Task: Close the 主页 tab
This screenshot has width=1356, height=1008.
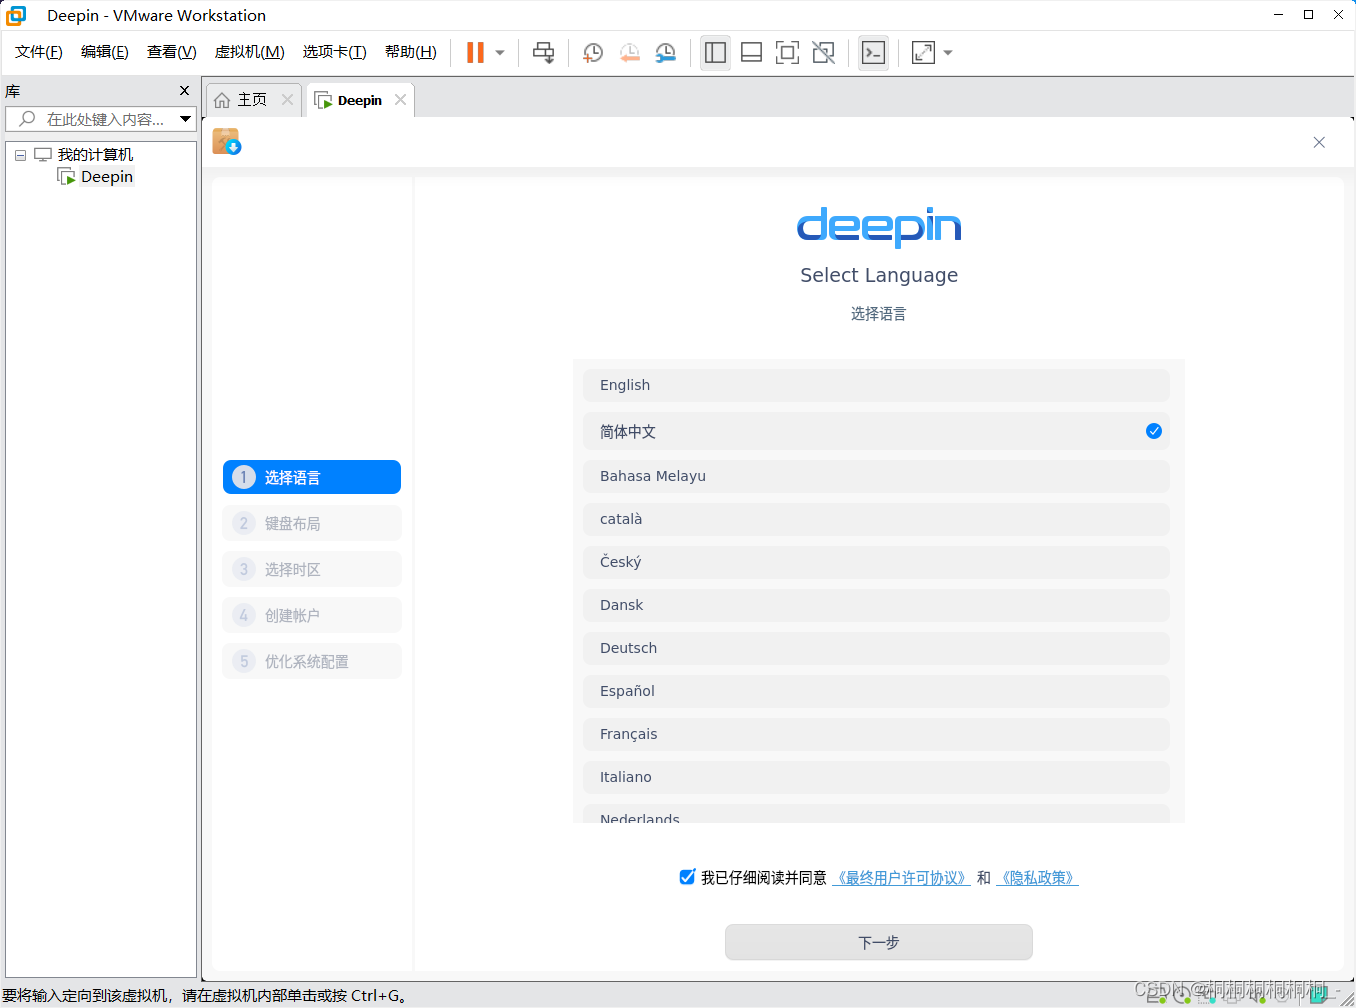Action: [x=287, y=100]
